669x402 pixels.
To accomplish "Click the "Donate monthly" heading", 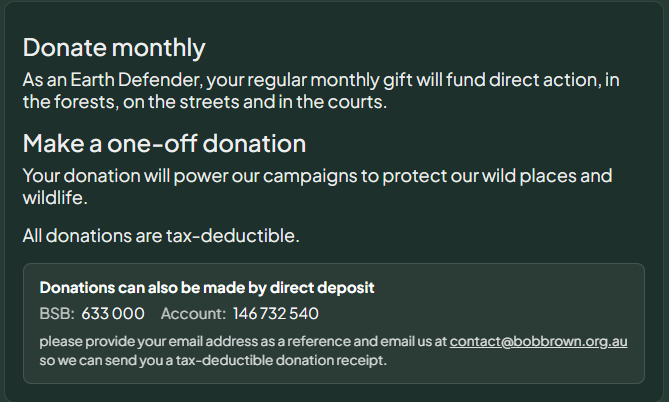I will click(113, 47).
